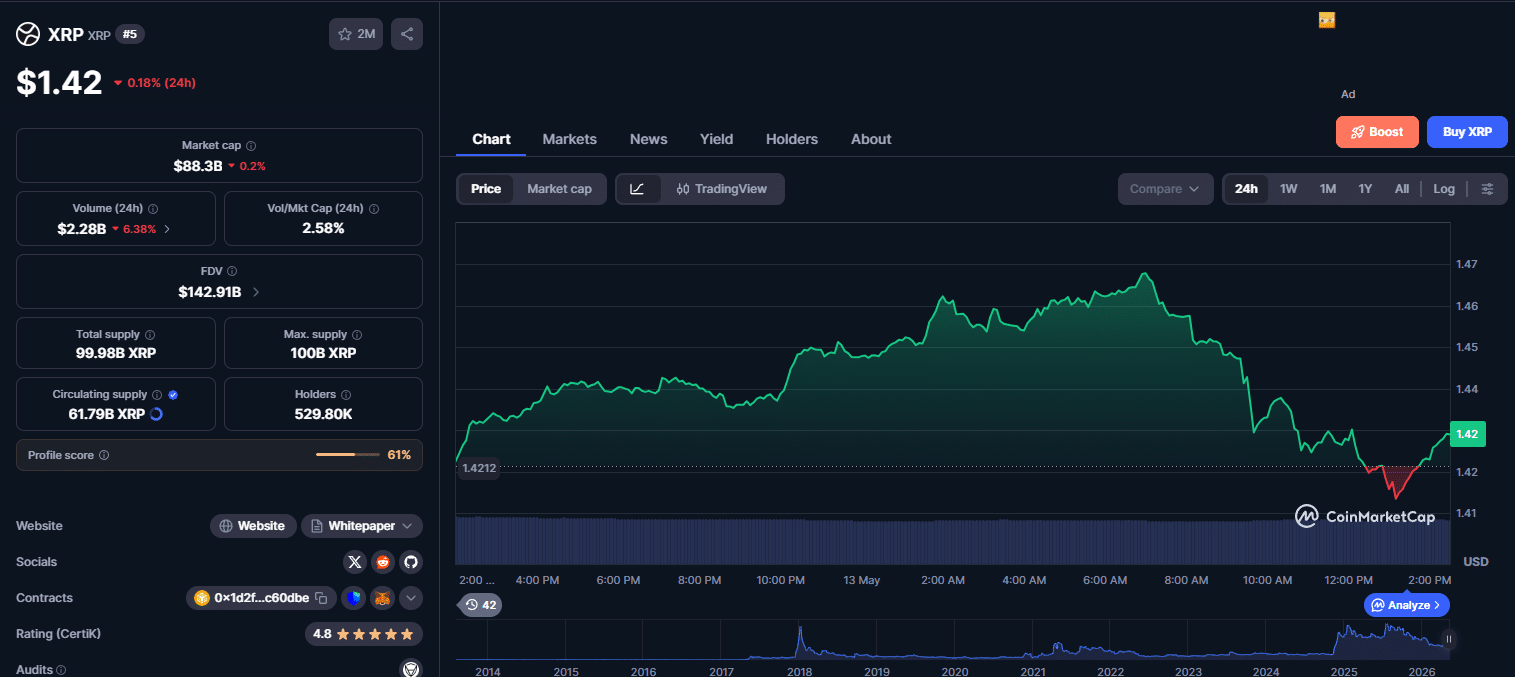Expand FDV details arrow

point(256,292)
